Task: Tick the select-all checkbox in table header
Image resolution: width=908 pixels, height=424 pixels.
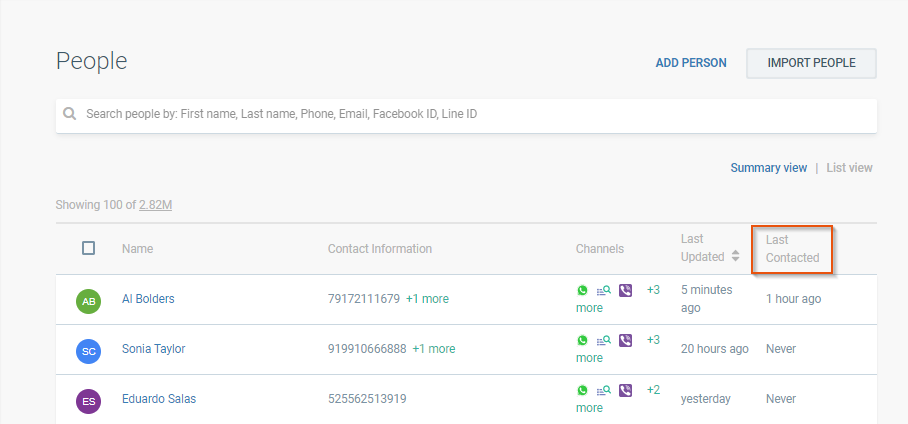Action: click(89, 248)
